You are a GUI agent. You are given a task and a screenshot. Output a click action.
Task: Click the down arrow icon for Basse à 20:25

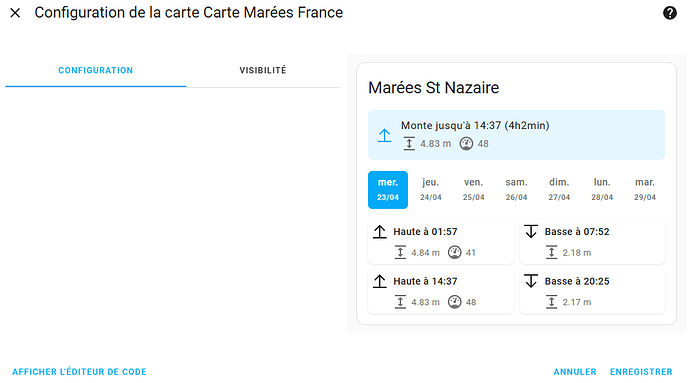coord(531,281)
